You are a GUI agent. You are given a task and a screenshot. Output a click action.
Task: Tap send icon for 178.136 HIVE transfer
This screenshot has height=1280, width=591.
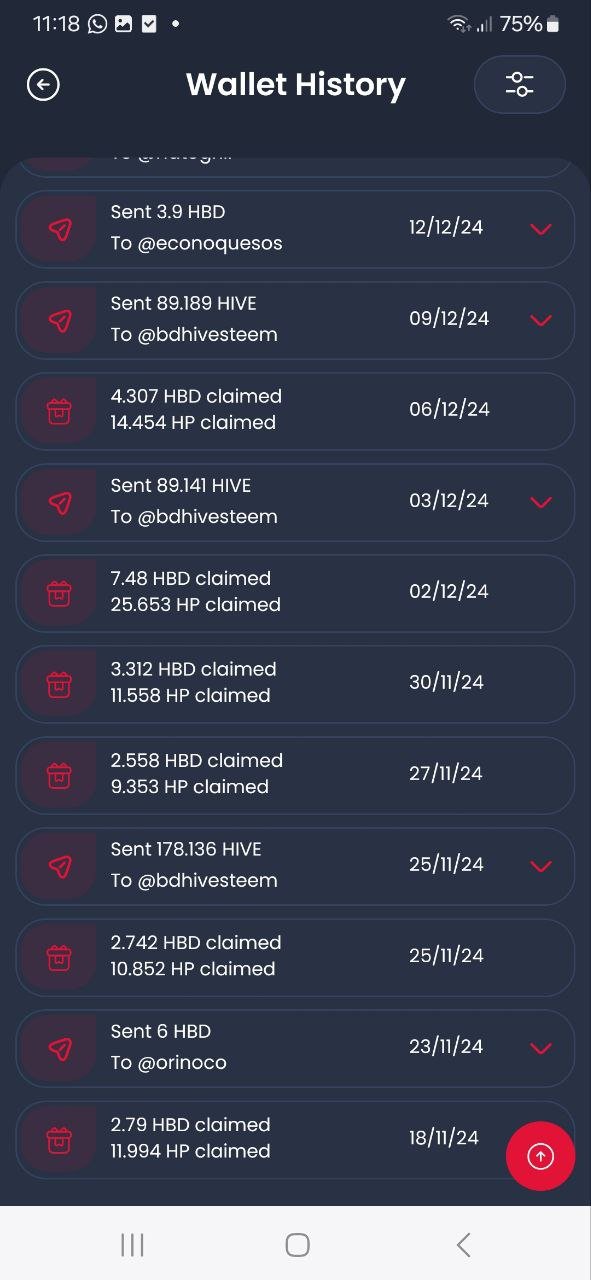(x=60, y=866)
